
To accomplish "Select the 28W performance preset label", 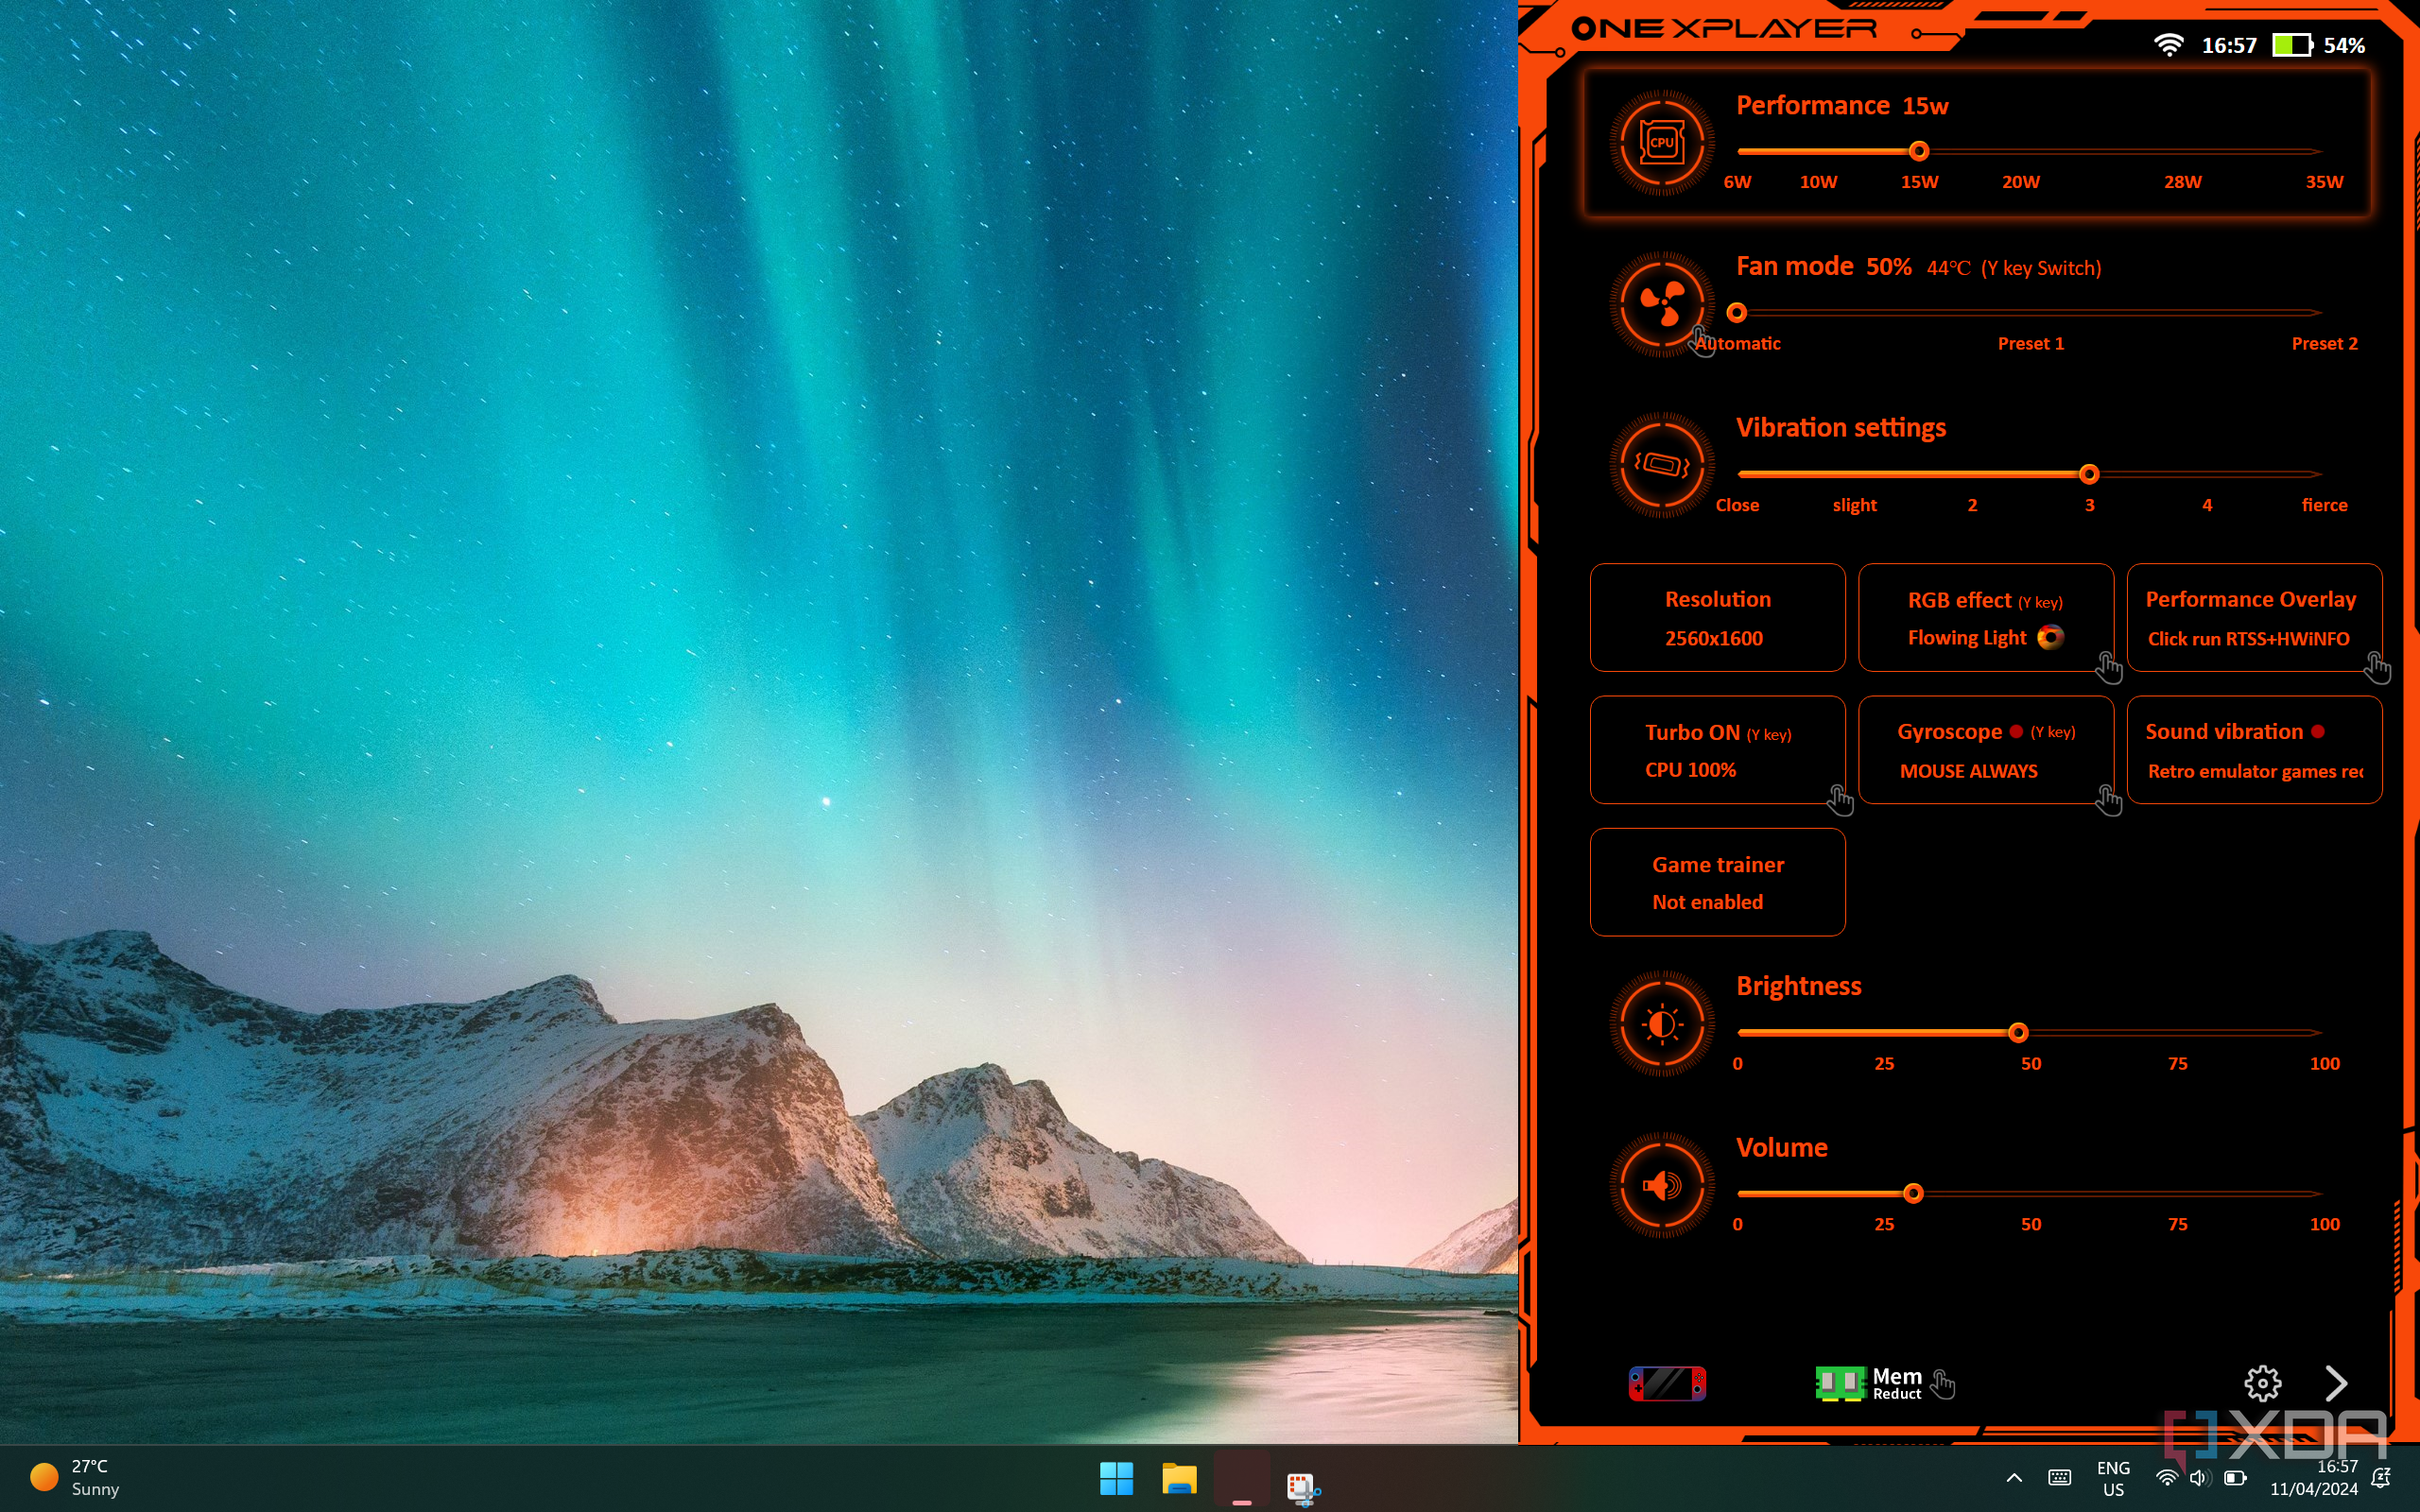I will pos(2182,182).
